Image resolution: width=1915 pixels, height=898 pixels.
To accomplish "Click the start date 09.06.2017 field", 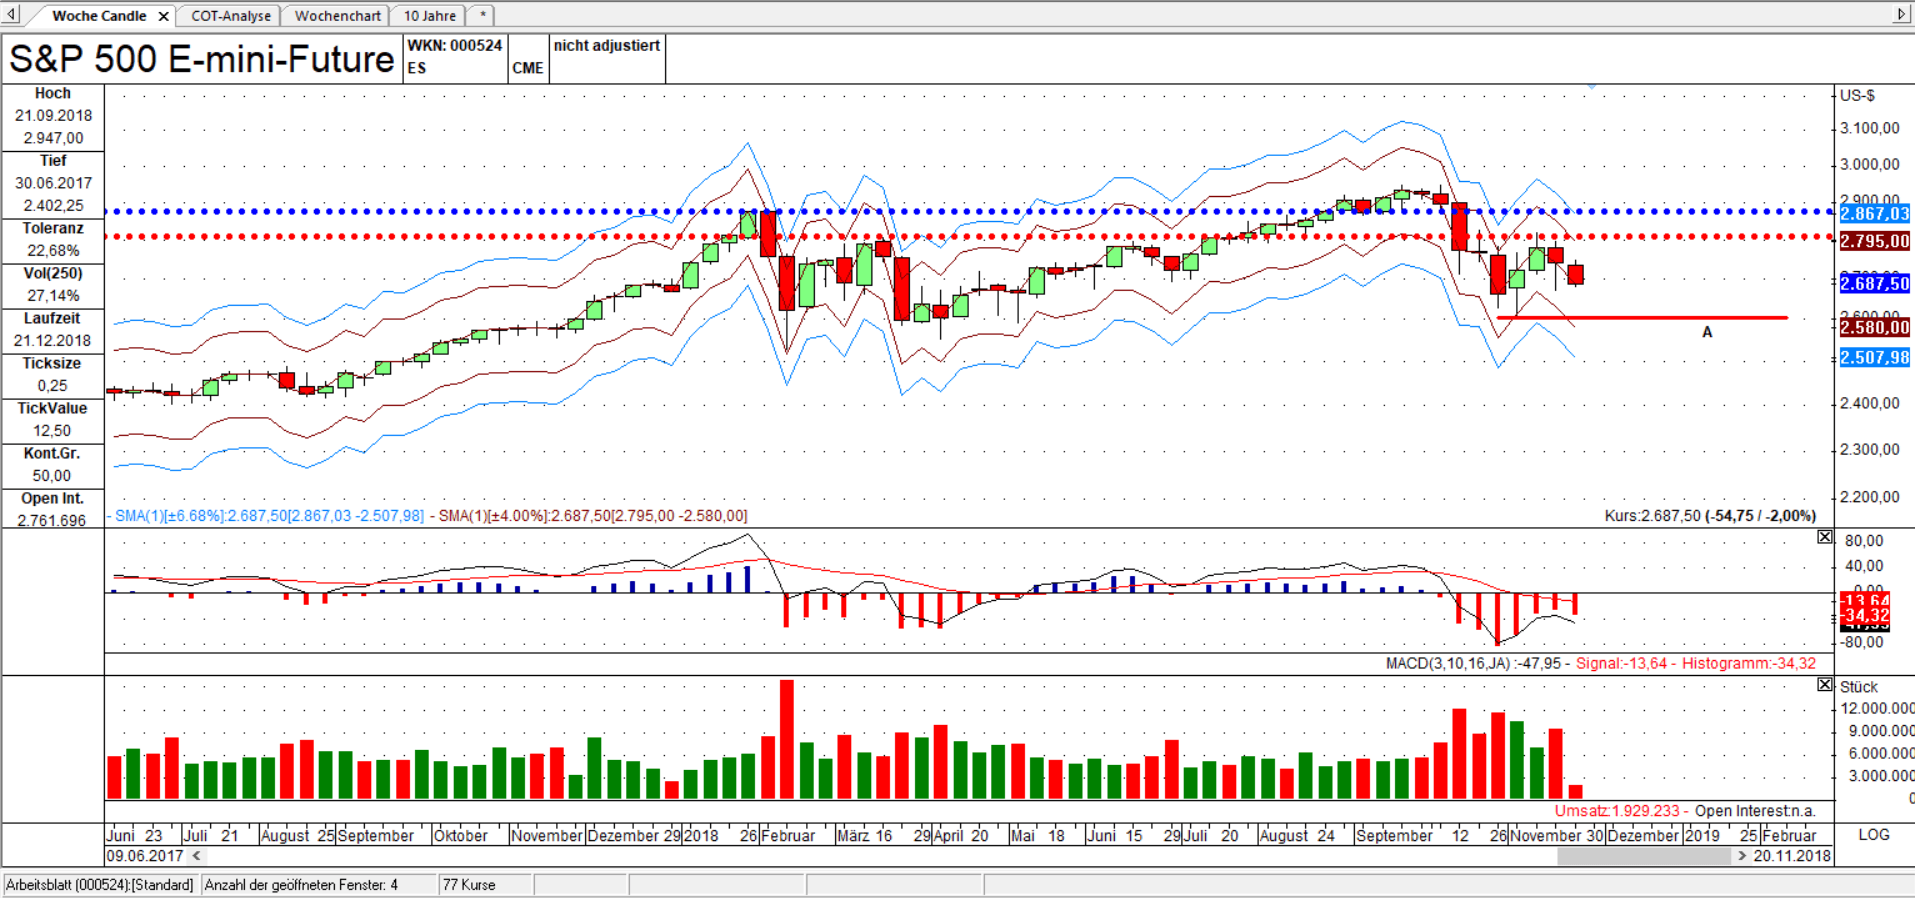I will (145, 856).
